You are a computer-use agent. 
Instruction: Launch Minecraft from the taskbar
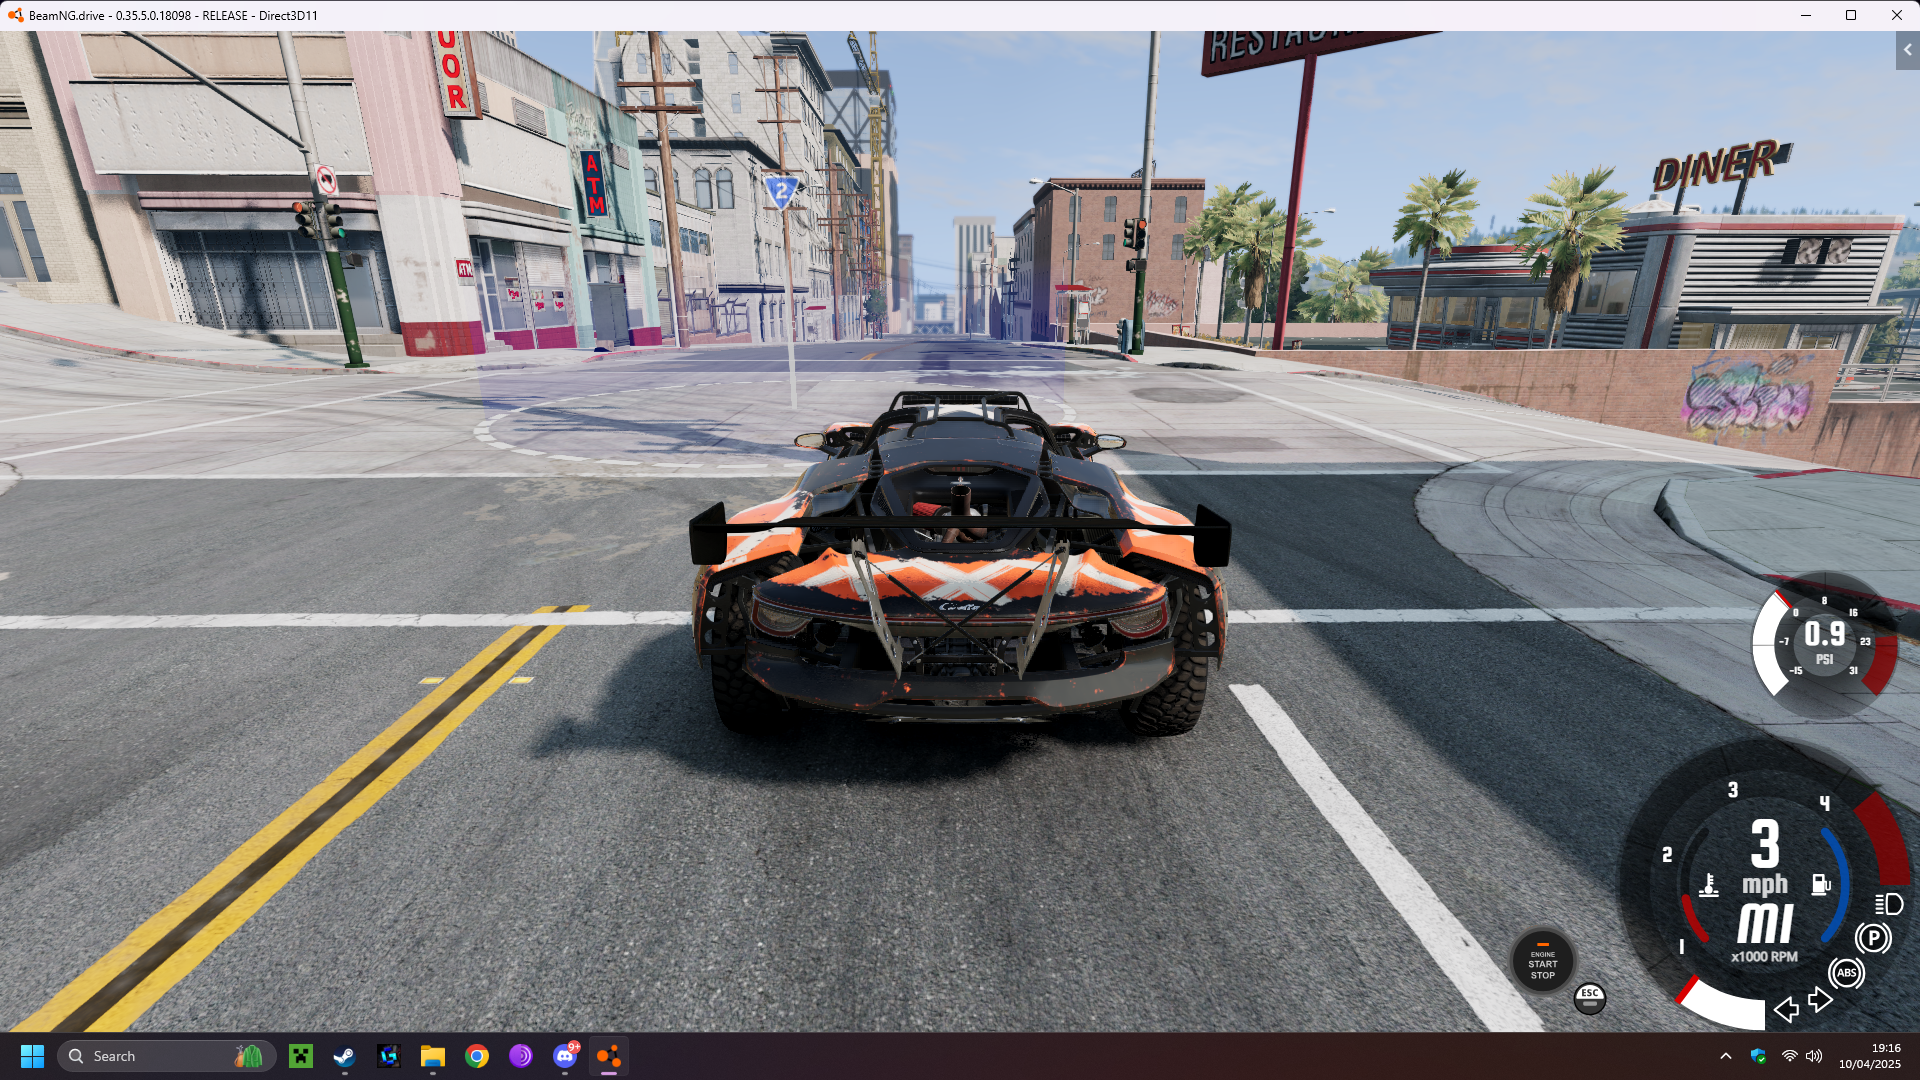(300, 1056)
